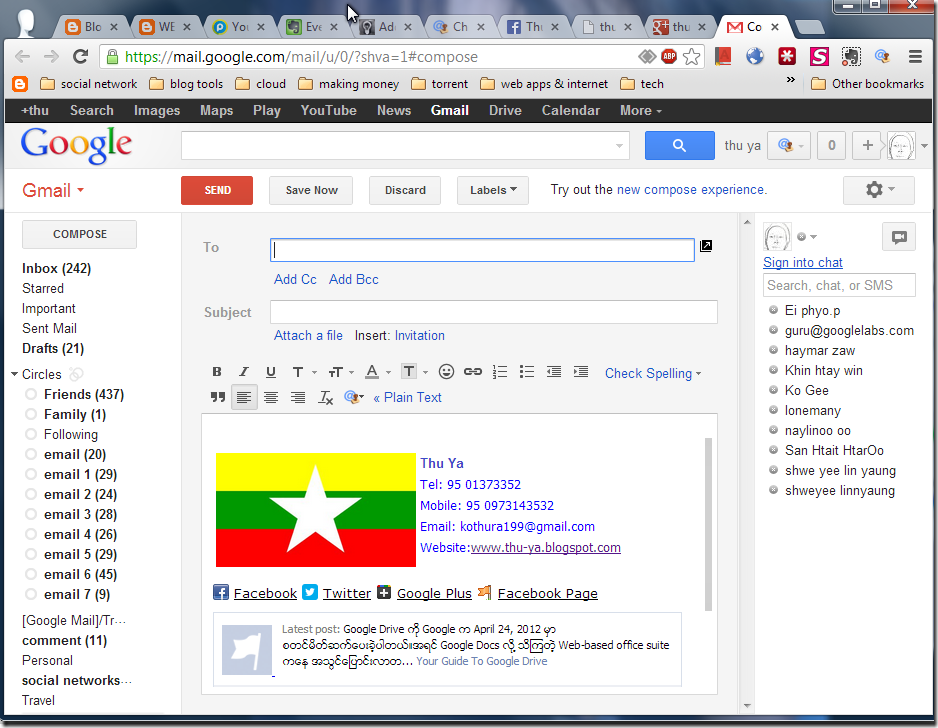Click Sign into chat link
Screen dimensions: 938x728
[802, 263]
